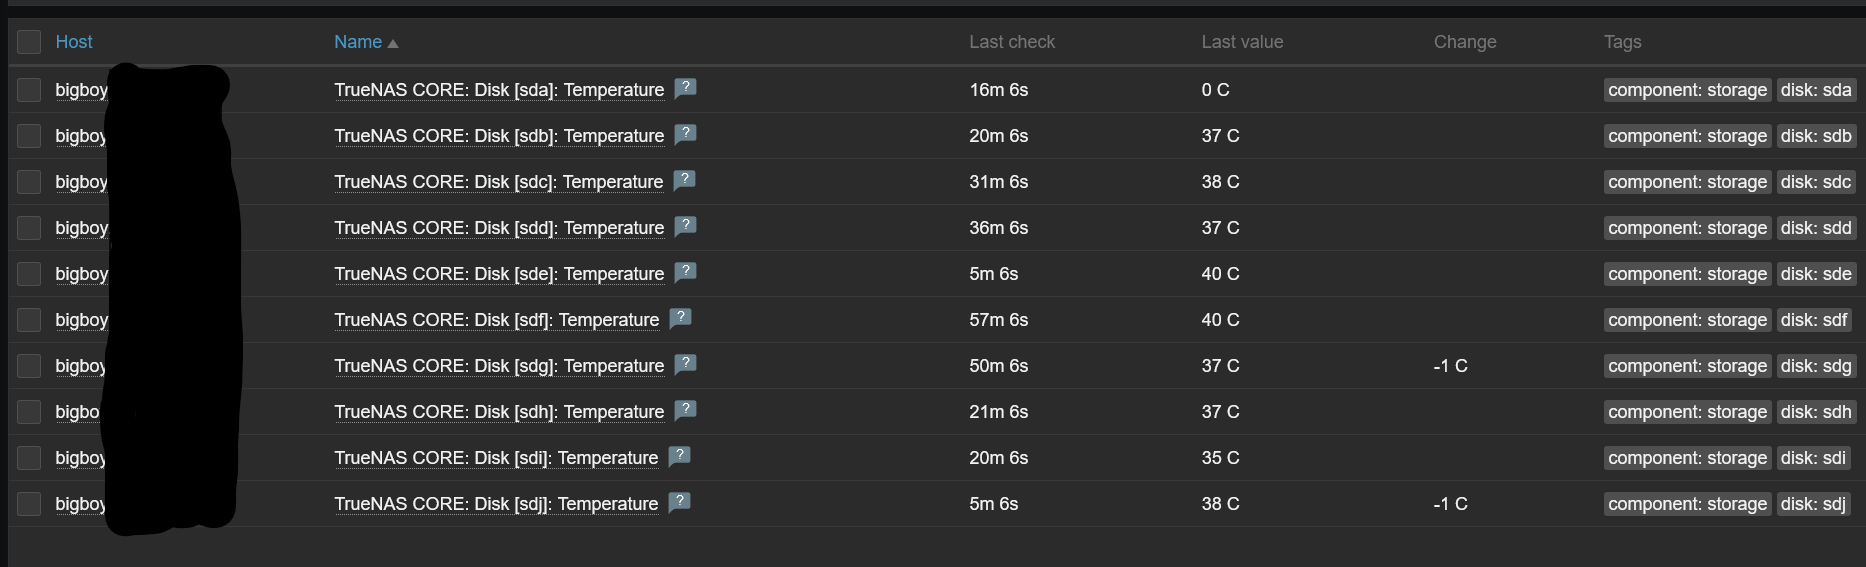Click question mark icon beside sdj Temperature
The height and width of the screenshot is (567, 1866).
pos(679,502)
